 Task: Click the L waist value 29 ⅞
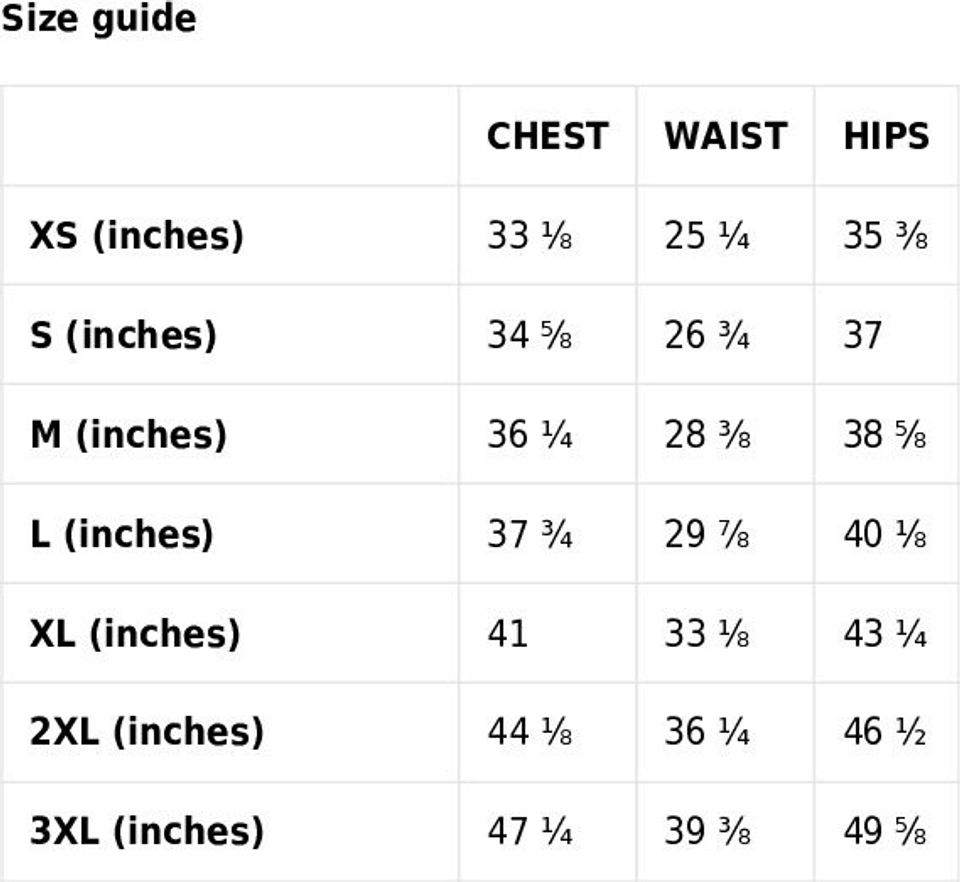point(707,533)
